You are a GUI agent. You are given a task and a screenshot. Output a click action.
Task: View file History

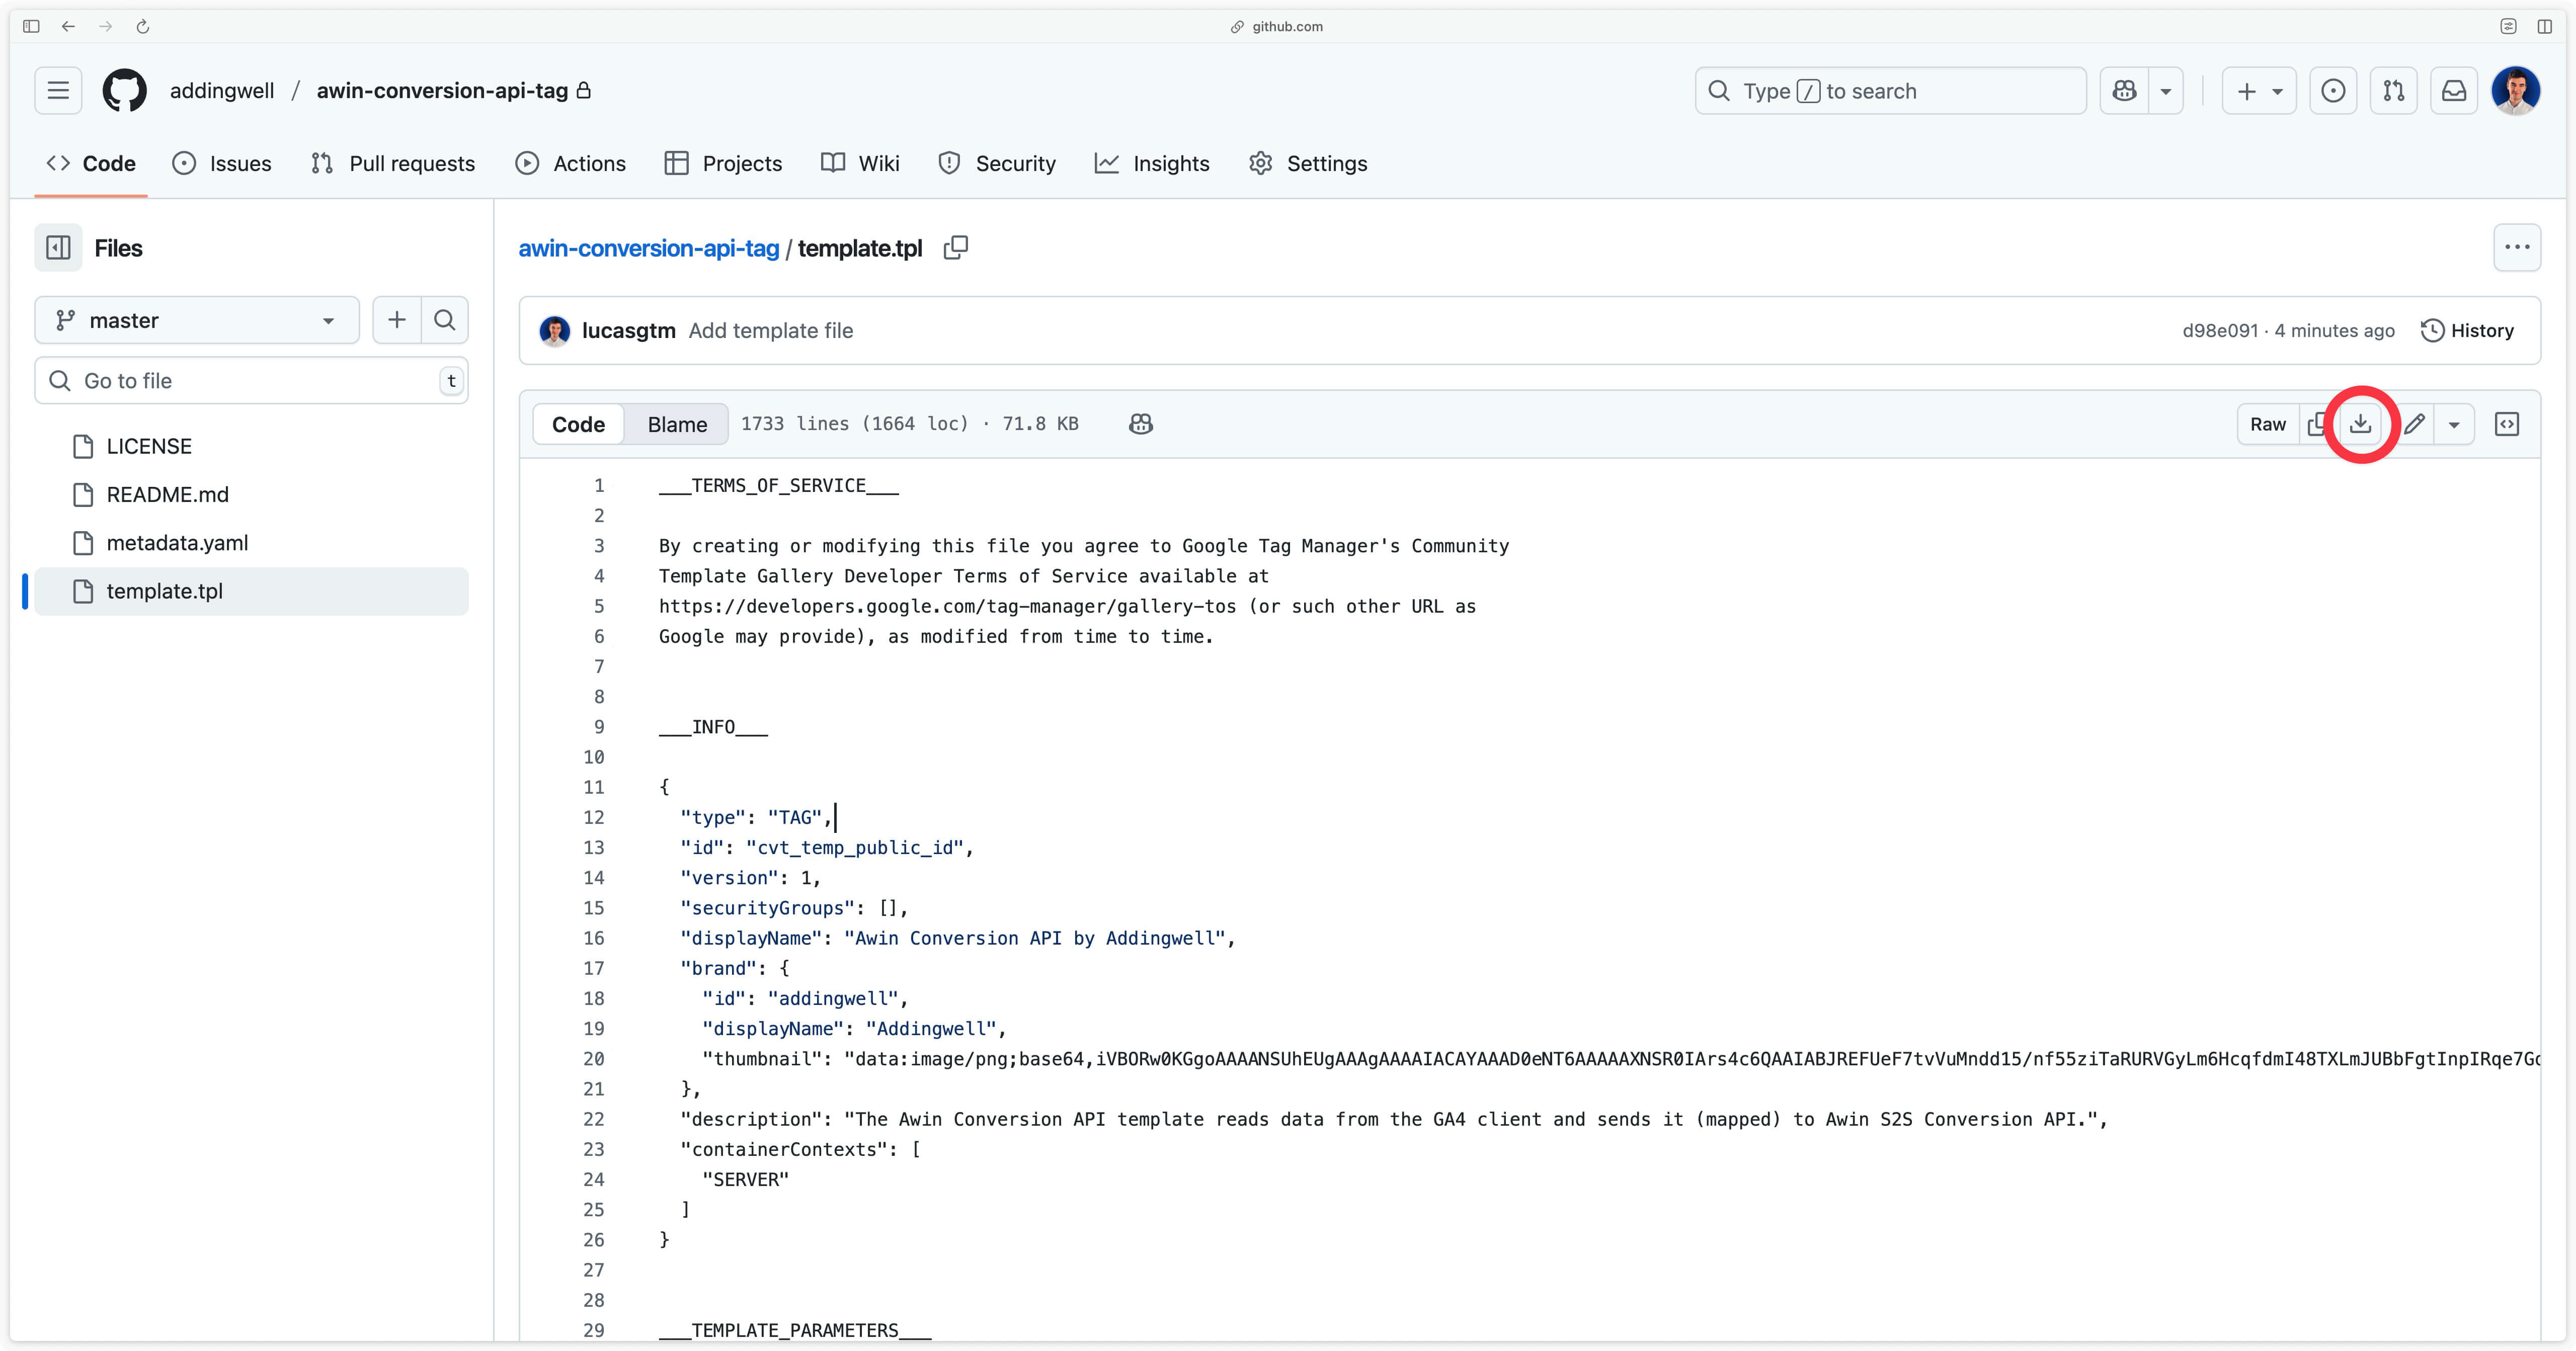point(2467,331)
